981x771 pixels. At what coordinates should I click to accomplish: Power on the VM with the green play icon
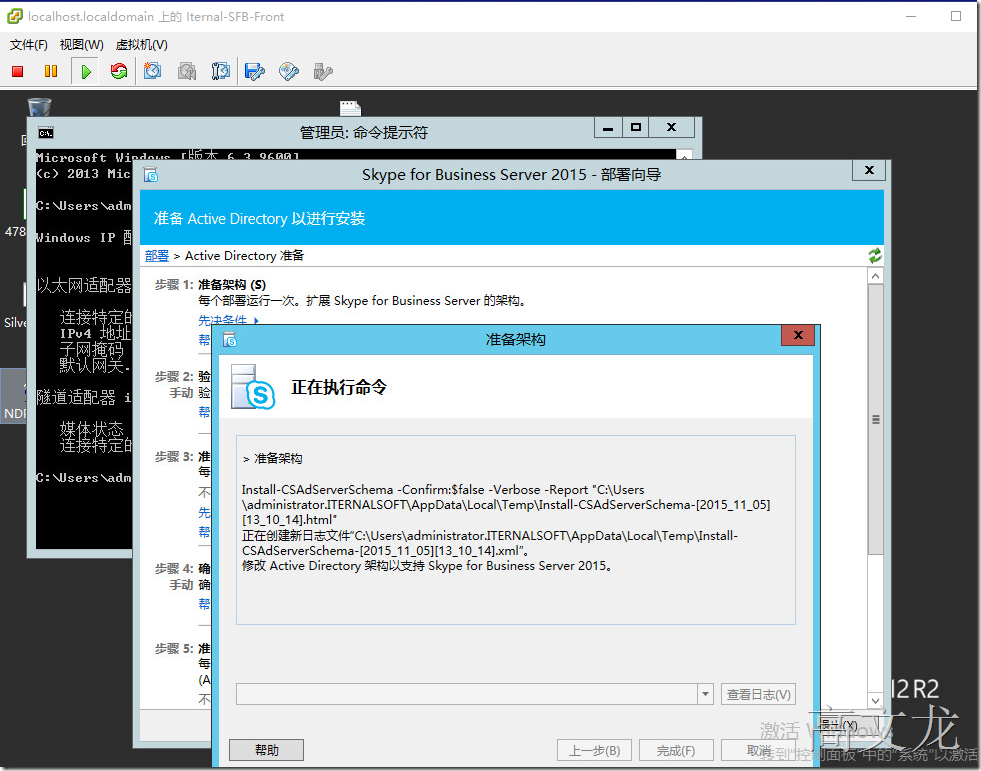click(86, 71)
